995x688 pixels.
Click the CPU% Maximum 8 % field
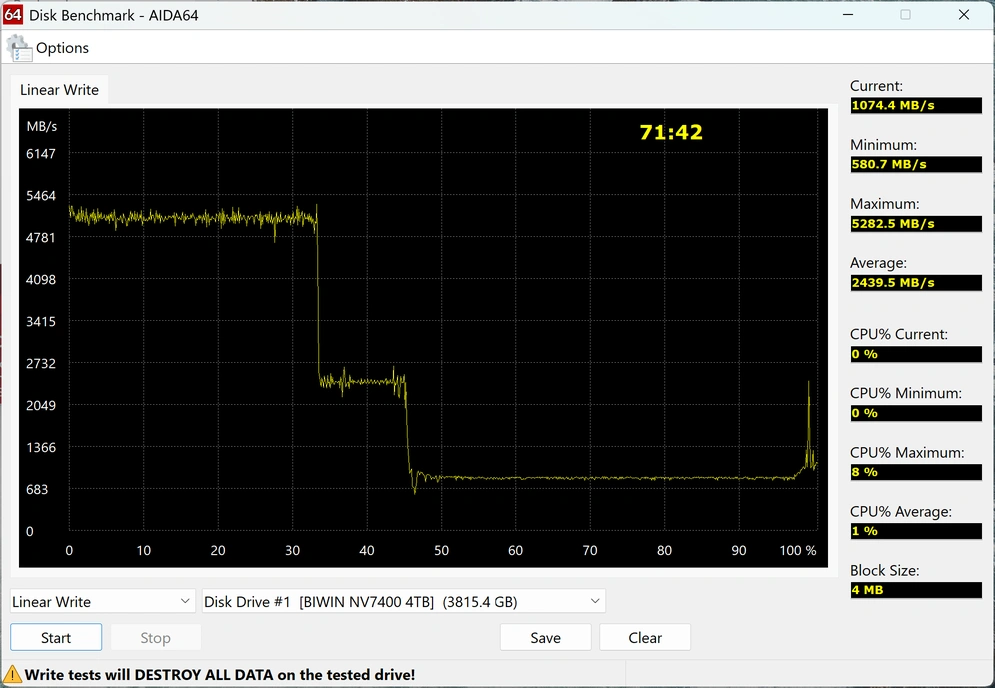(x=915, y=472)
